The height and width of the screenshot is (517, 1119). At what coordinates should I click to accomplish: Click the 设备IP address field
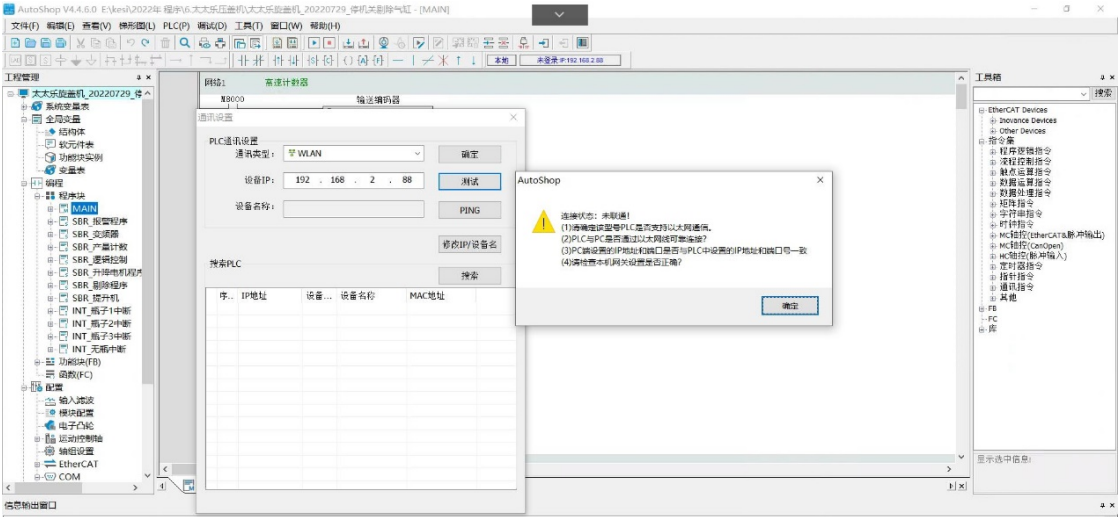click(354, 181)
